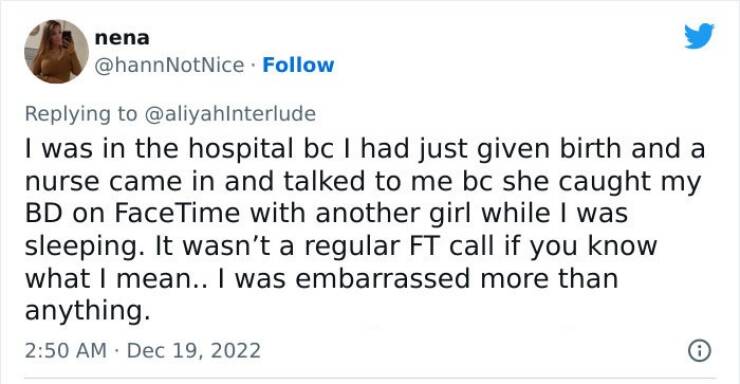Open the tweet info circle icon
The image size is (740, 384).
(x=699, y=351)
